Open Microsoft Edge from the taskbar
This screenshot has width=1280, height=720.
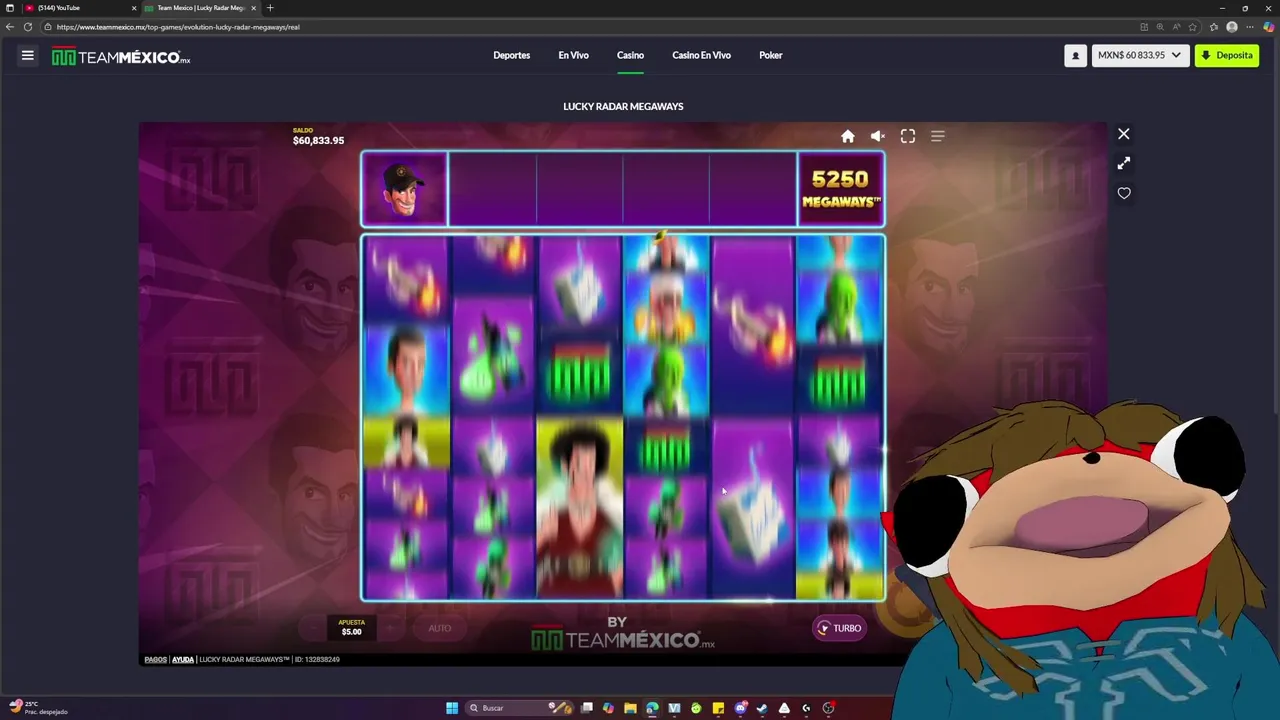click(x=652, y=708)
